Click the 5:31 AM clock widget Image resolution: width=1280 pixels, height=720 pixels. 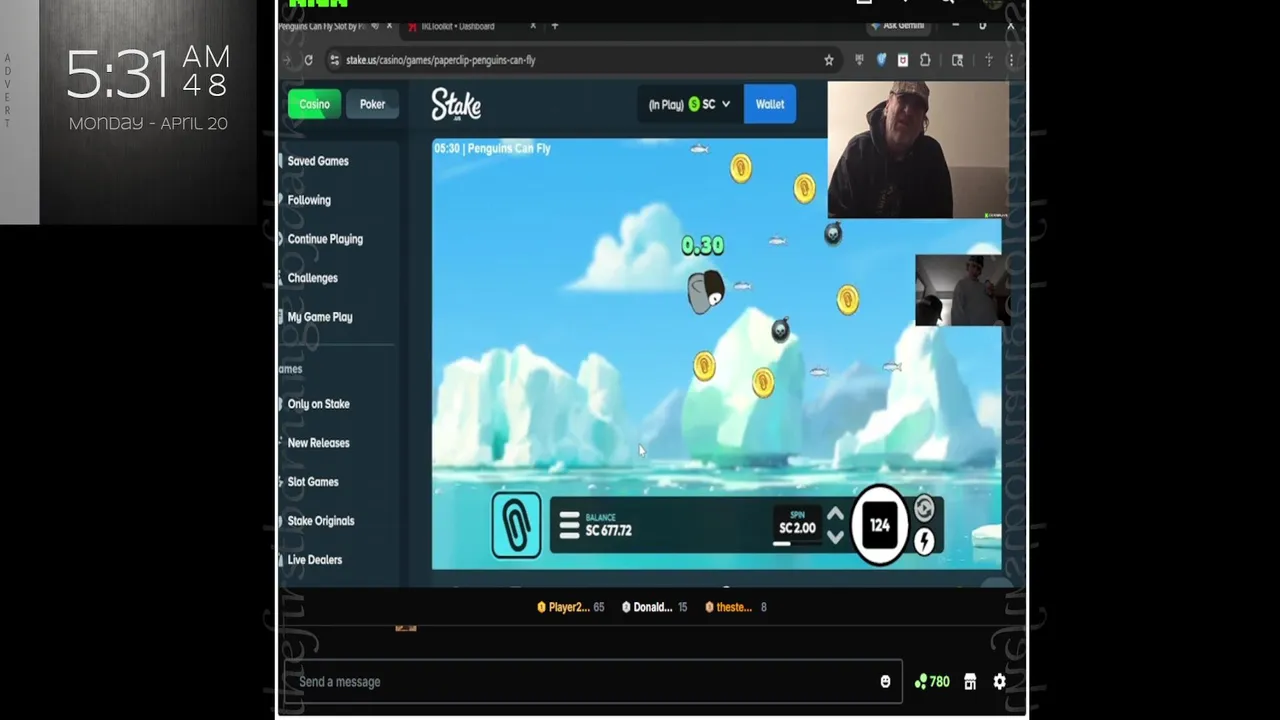tap(148, 75)
